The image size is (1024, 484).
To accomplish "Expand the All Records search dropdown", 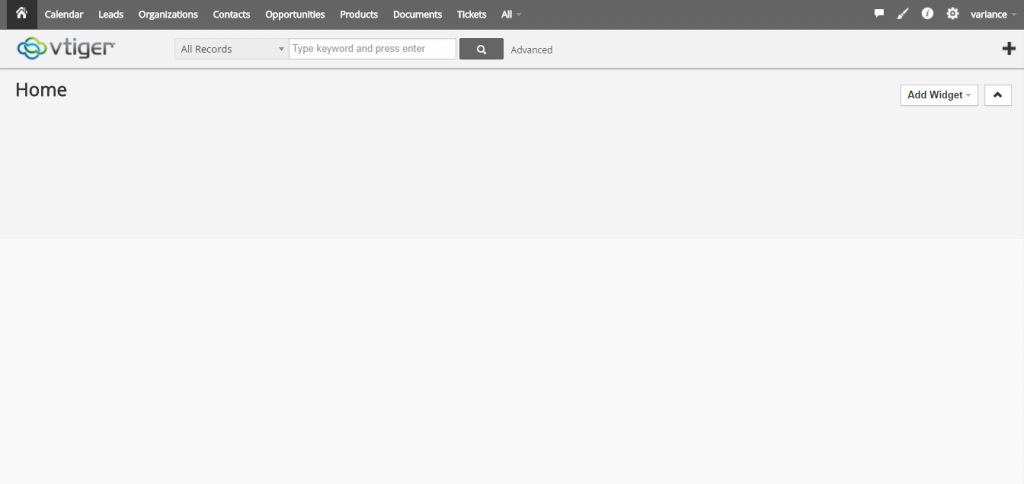I will [232, 49].
